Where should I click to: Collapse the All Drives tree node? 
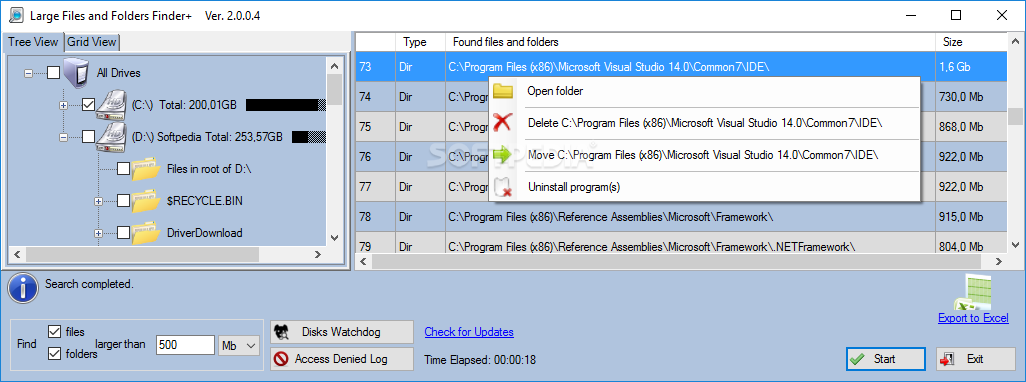(28, 73)
